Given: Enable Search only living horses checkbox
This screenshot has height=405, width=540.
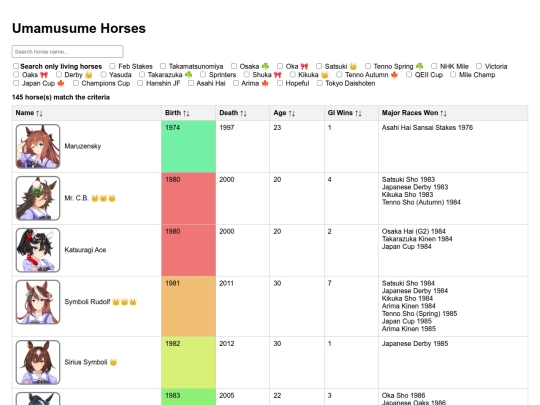Looking at the screenshot, I should (16, 66).
